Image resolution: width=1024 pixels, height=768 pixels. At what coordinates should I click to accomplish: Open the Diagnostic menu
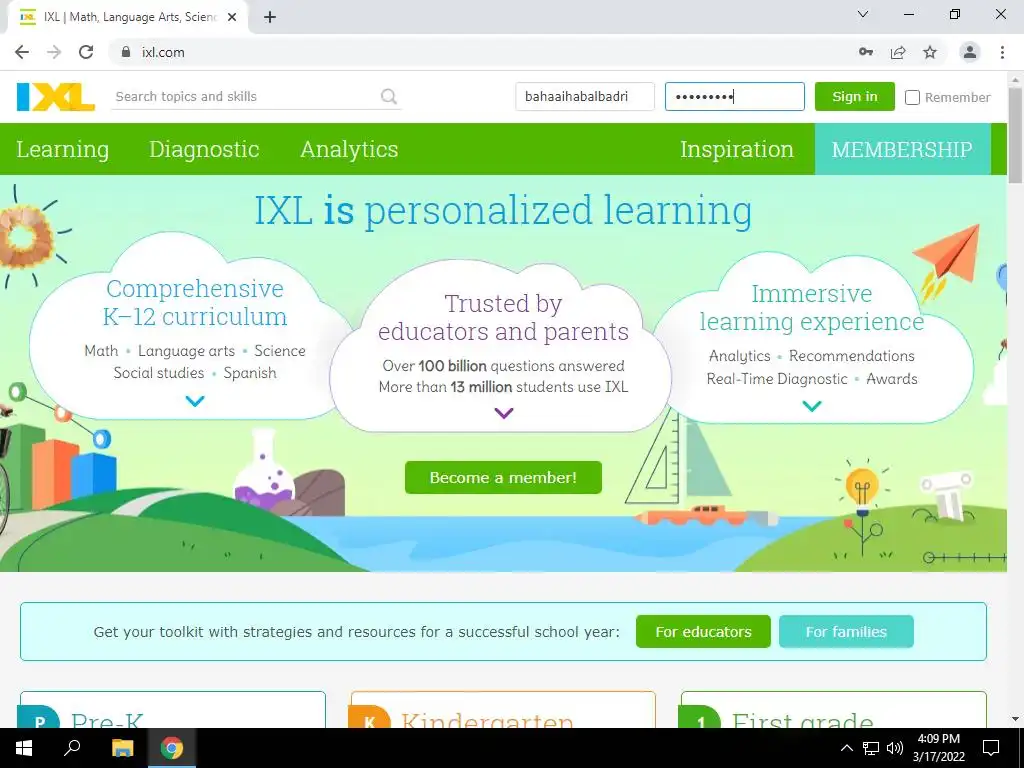point(204,150)
